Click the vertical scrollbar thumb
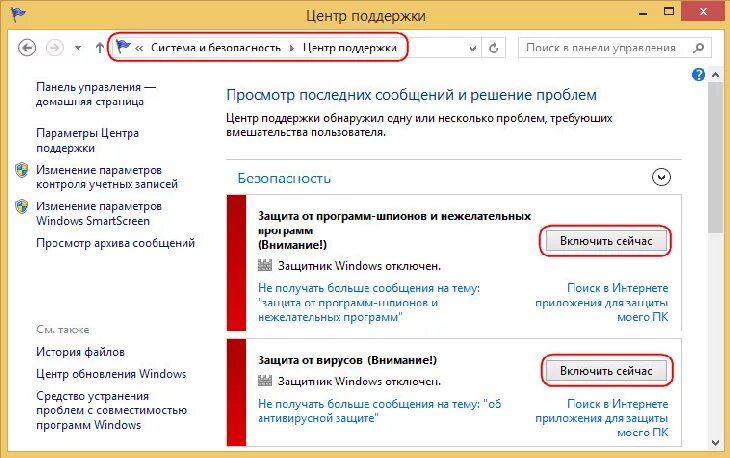 point(715,157)
